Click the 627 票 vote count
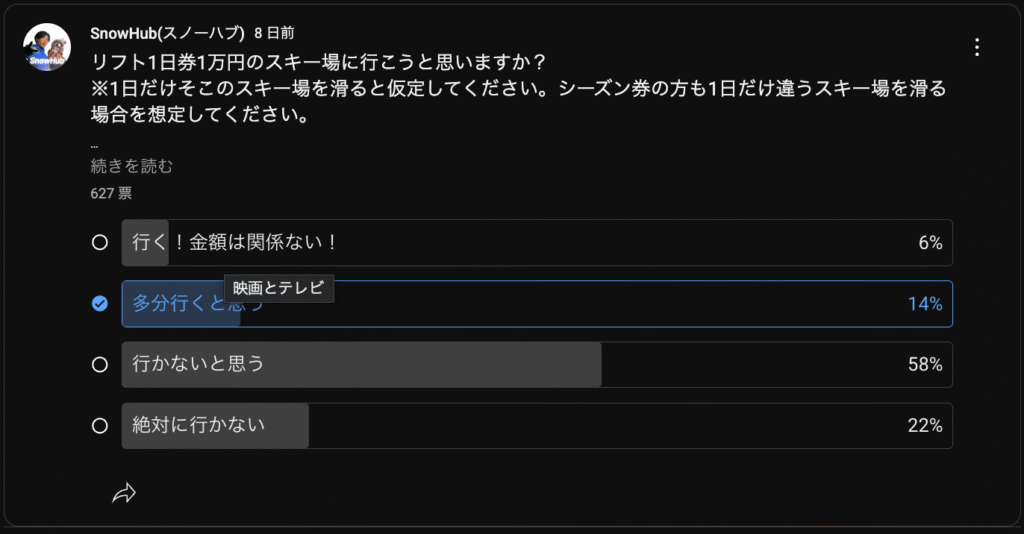The width and height of the screenshot is (1024, 534). coord(111,193)
